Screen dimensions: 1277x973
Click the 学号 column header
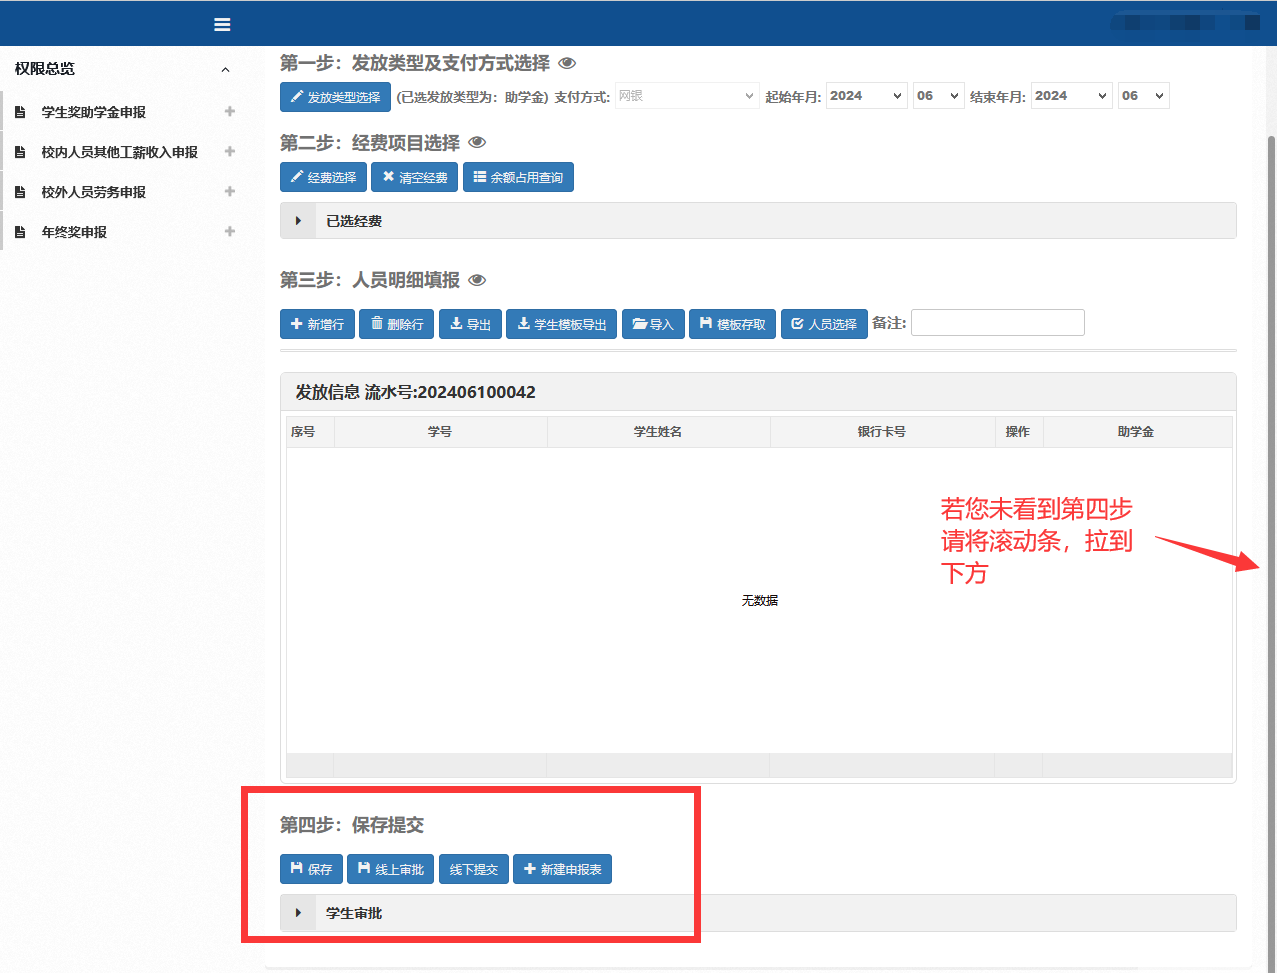[440, 432]
